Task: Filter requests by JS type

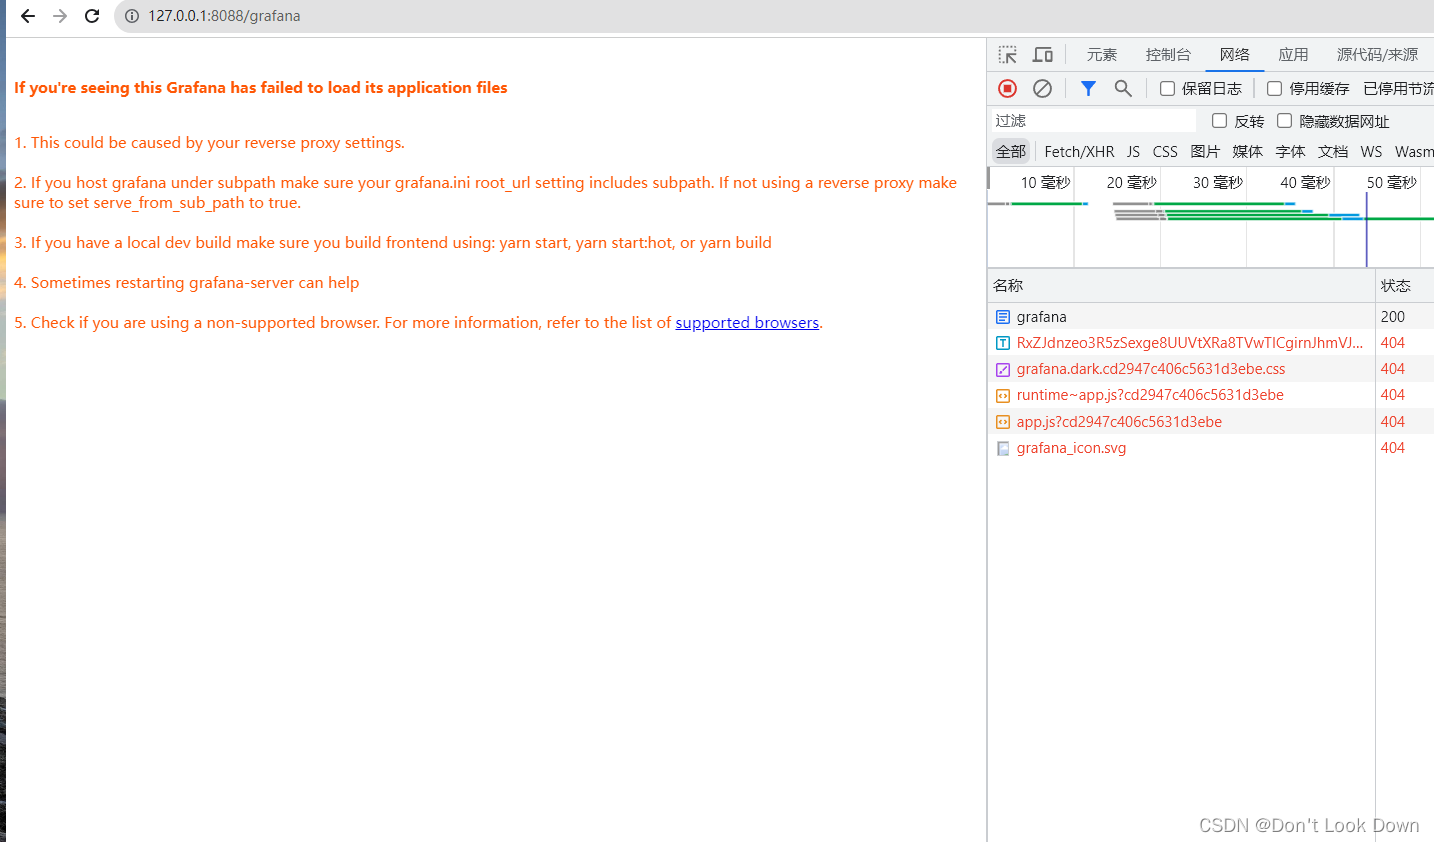Action: (1133, 151)
